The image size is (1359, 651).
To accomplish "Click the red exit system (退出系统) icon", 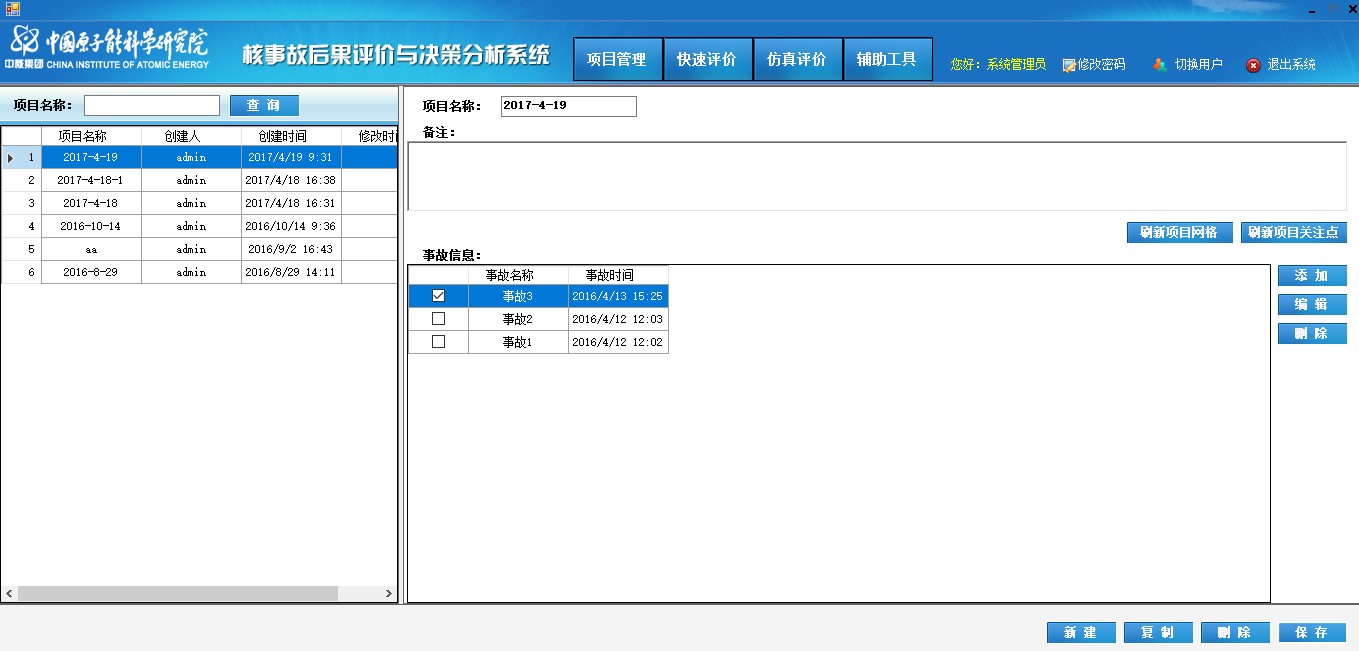I will point(1253,65).
